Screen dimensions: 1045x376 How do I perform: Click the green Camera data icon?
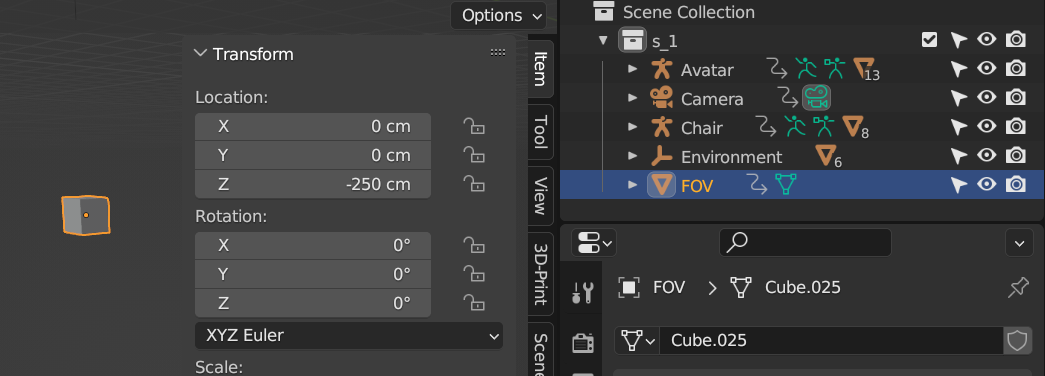tap(816, 98)
